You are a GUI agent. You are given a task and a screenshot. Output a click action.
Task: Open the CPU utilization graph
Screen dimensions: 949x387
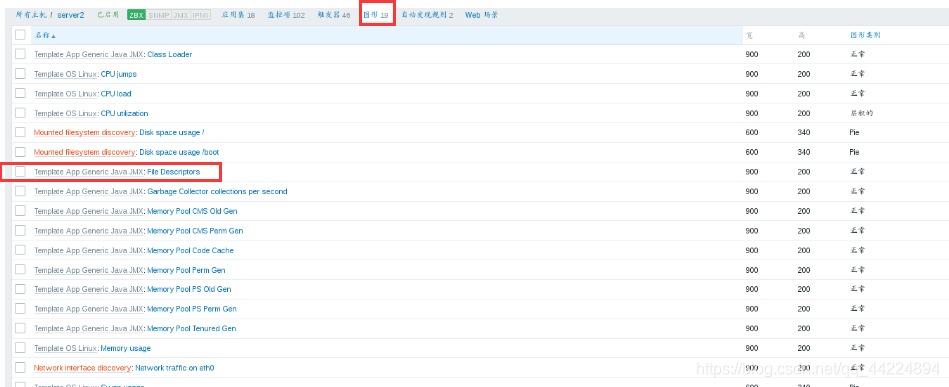click(x=124, y=113)
